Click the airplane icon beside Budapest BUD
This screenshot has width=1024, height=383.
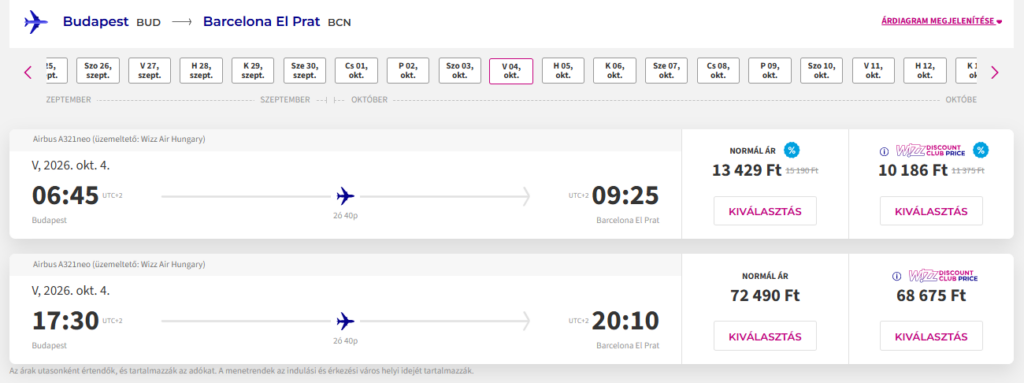[x=36, y=22]
